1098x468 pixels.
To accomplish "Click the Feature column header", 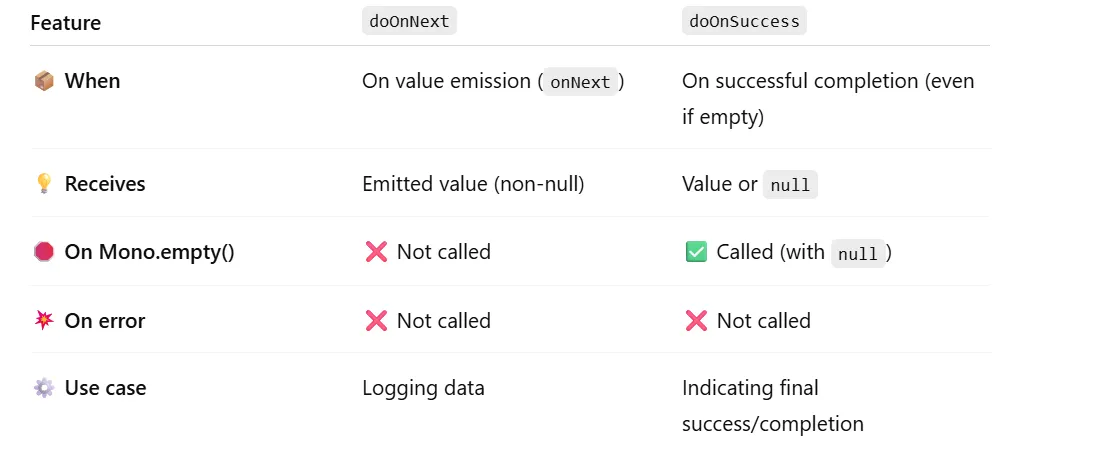I will (x=66, y=23).
